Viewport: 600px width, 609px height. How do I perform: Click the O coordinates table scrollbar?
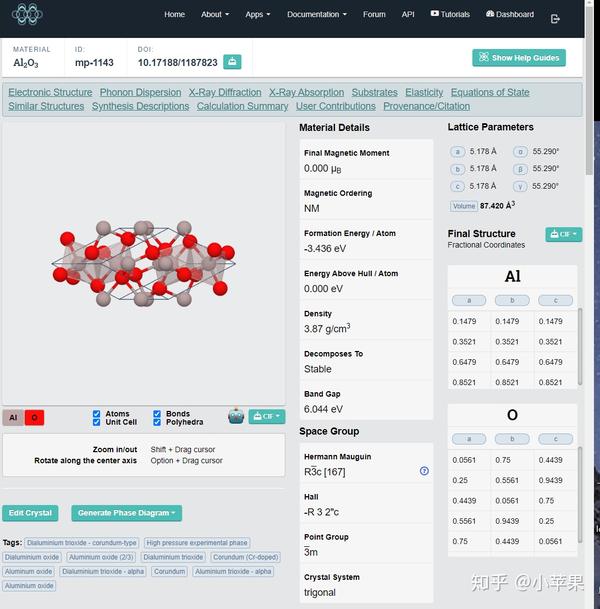point(580,494)
